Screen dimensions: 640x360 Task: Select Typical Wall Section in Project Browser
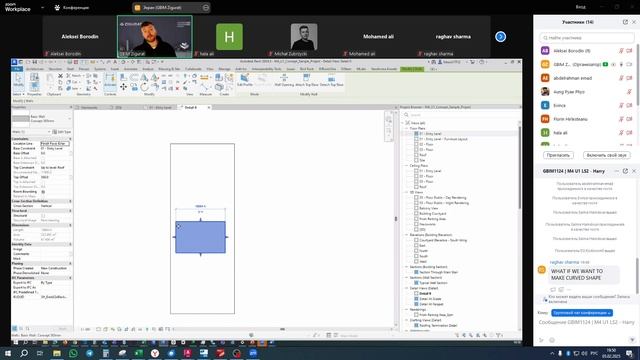click(x=433, y=282)
